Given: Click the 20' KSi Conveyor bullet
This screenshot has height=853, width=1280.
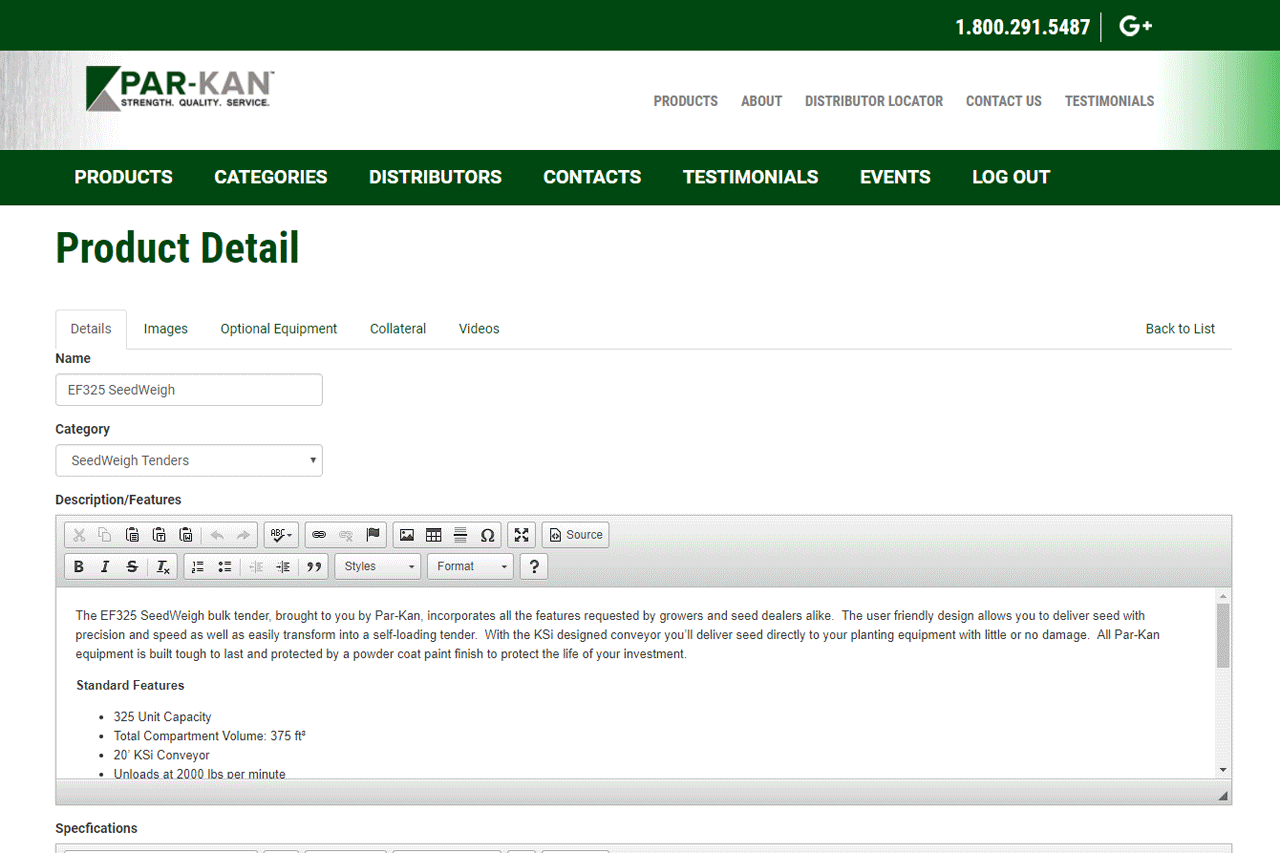Looking at the screenshot, I should point(162,755).
